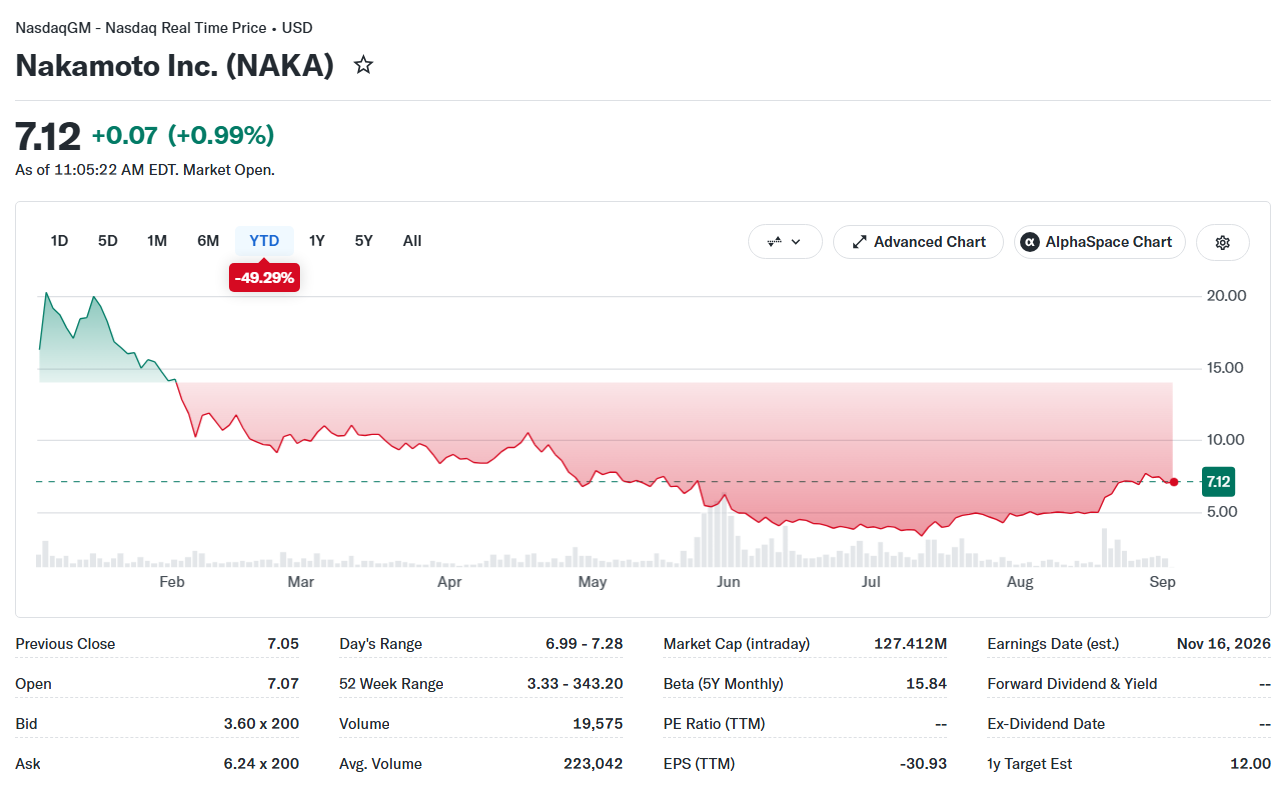Viewport: 1286px width, 791px height.
Task: Select the 5Y time range
Action: pyautogui.click(x=364, y=241)
